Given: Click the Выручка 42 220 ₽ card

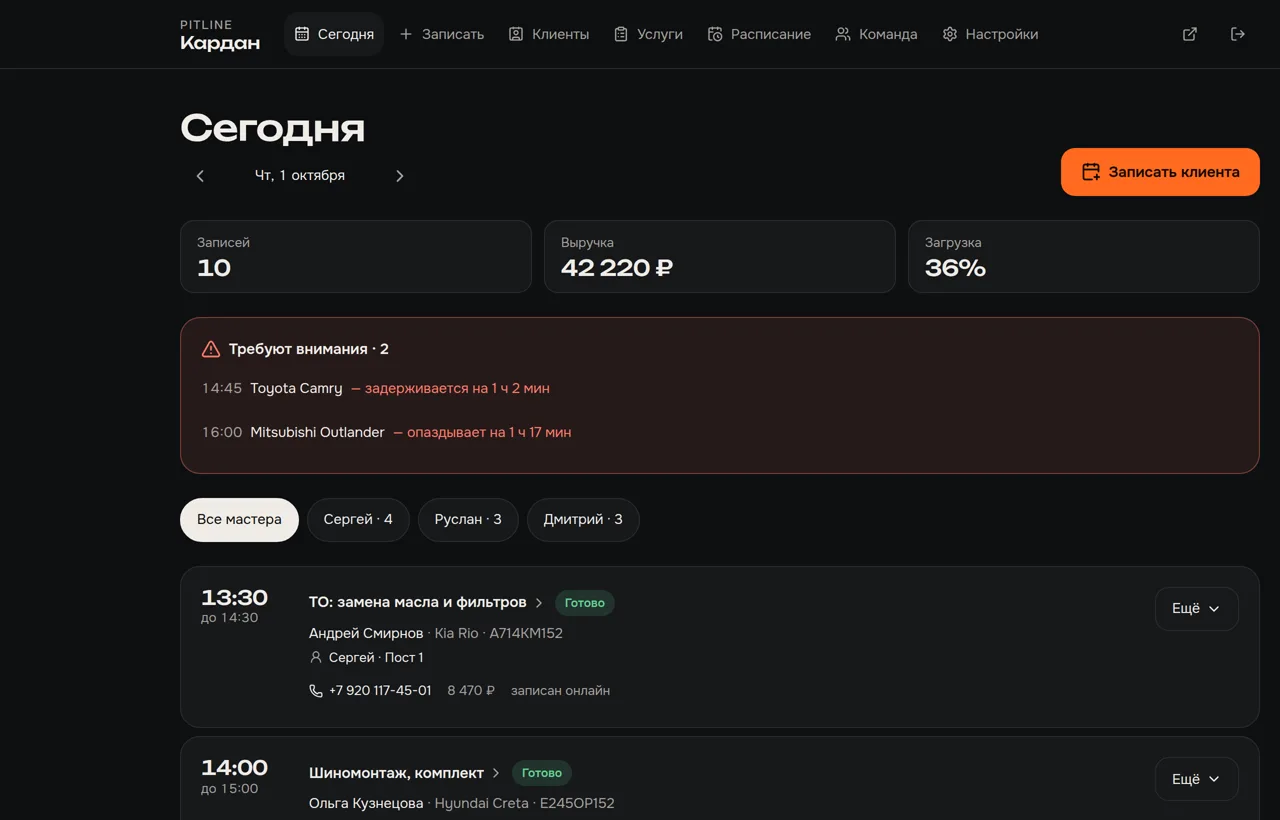Looking at the screenshot, I should tap(720, 257).
